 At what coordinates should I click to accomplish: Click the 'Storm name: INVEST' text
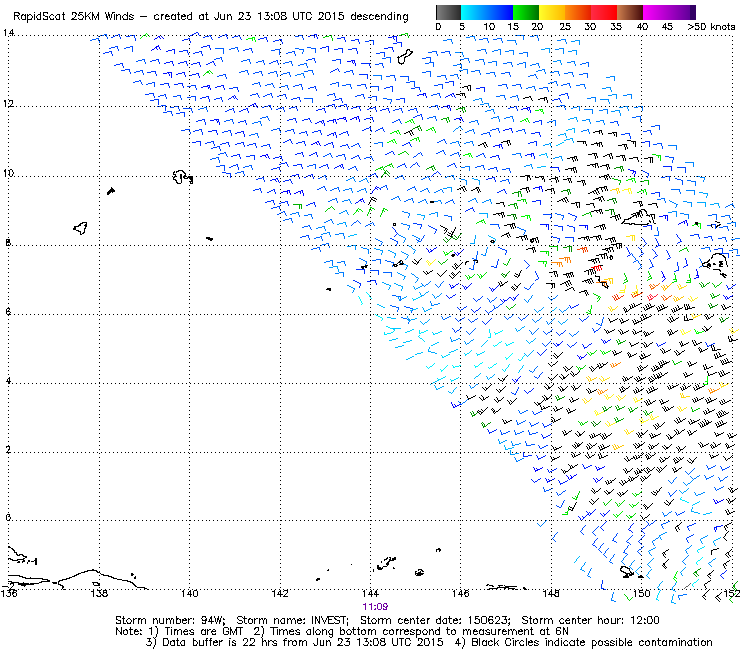(292, 620)
